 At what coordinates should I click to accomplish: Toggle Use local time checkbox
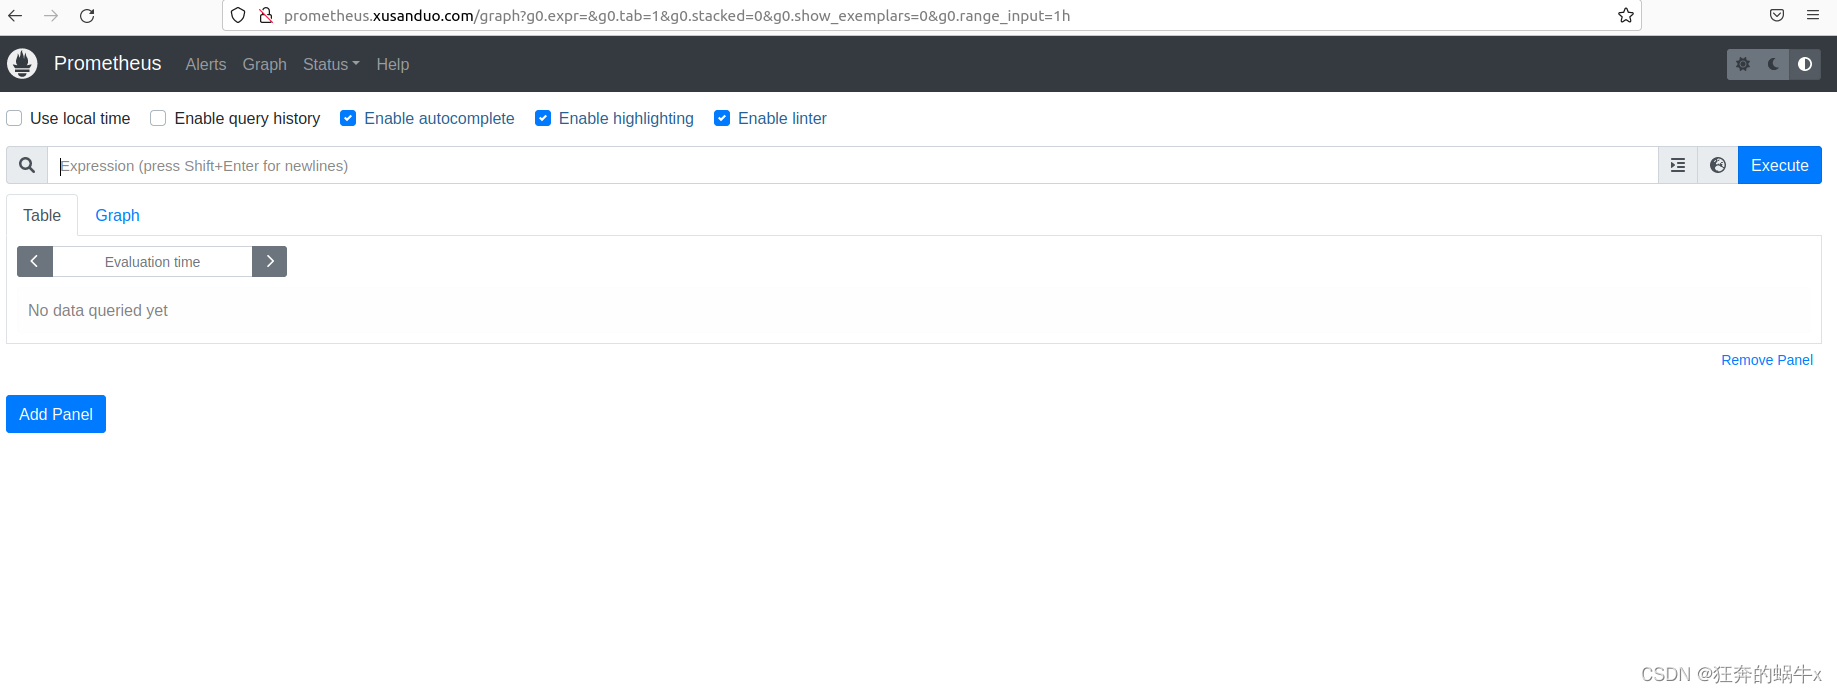point(14,118)
